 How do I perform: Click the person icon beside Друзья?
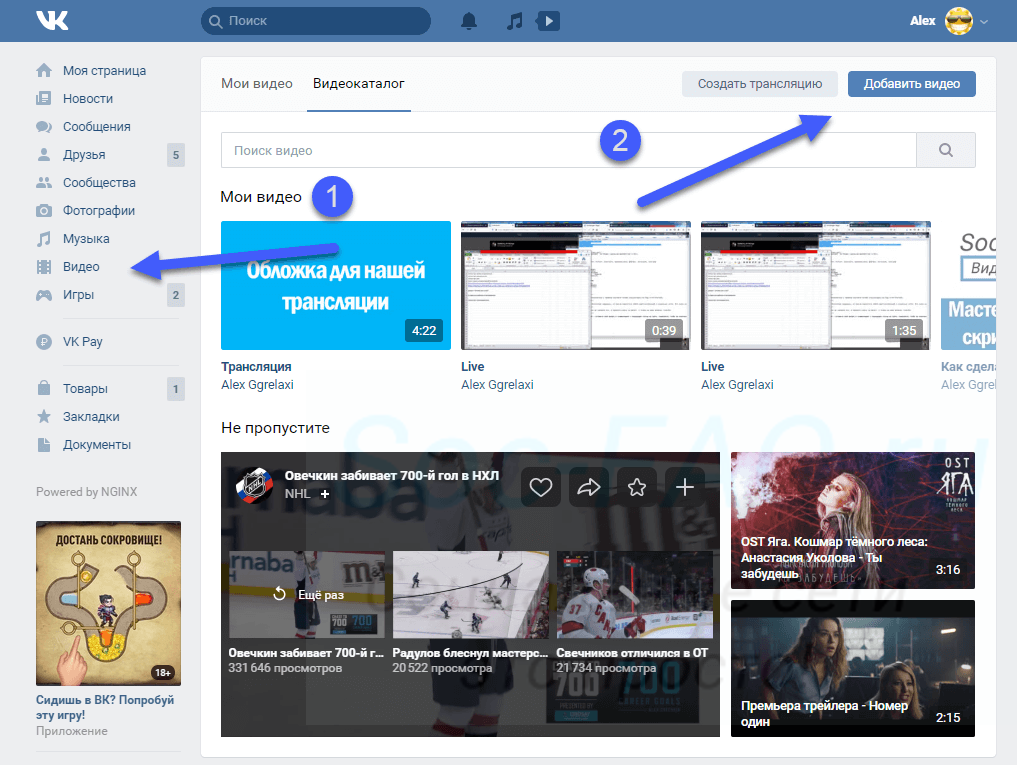point(43,154)
